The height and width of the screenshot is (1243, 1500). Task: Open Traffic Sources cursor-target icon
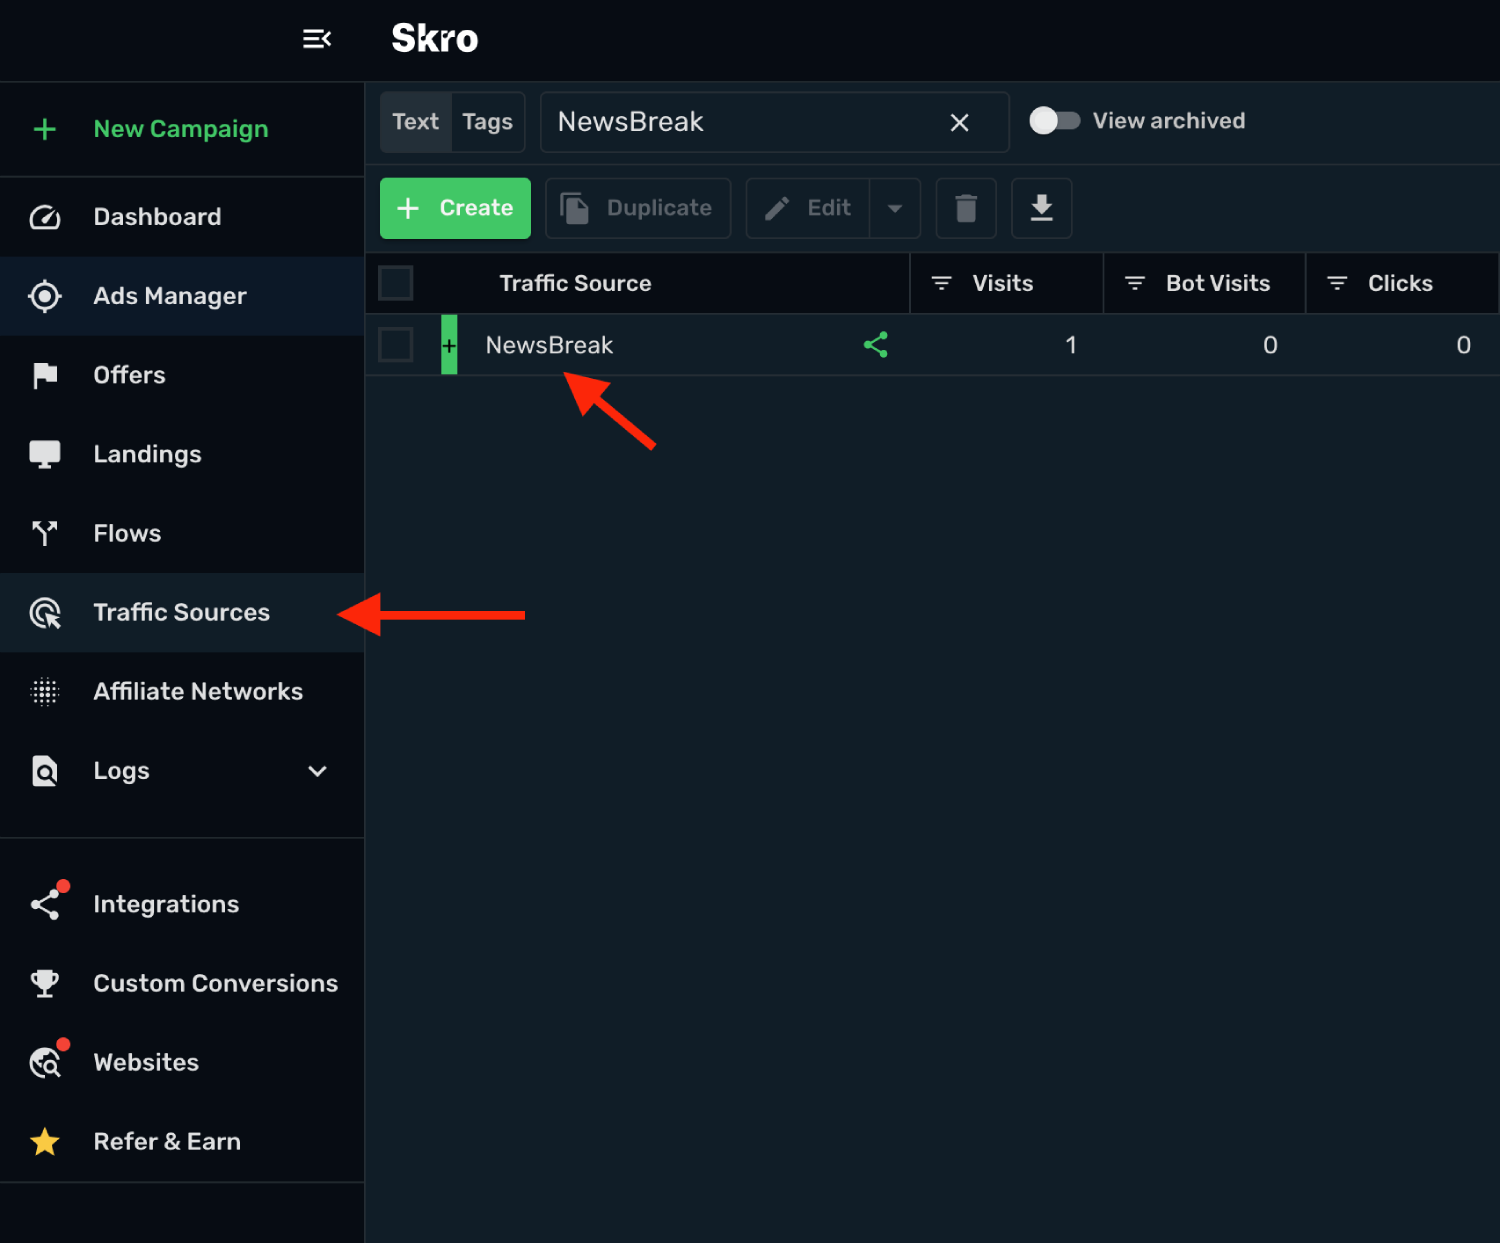coord(45,613)
